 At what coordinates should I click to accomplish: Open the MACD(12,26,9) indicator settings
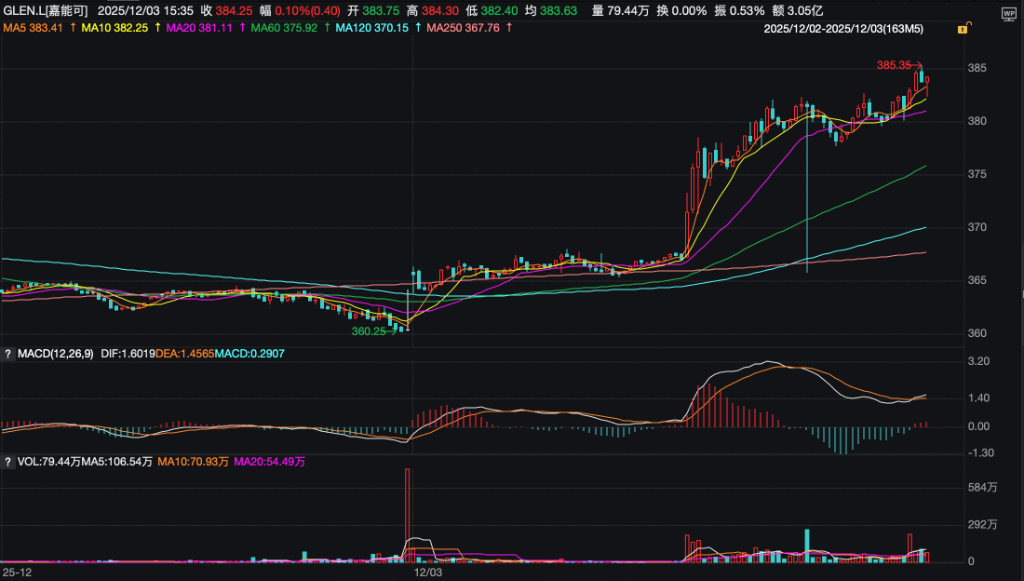56,353
